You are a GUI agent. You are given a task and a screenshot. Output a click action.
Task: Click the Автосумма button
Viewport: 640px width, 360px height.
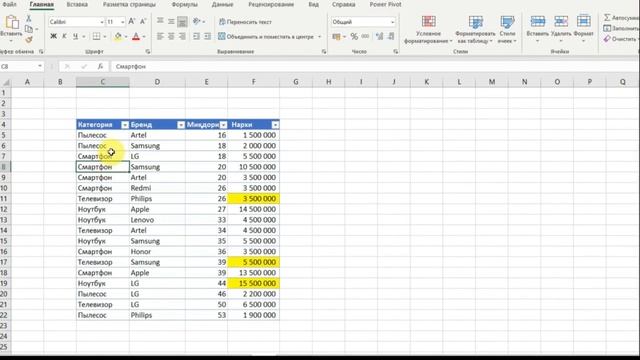621,18
